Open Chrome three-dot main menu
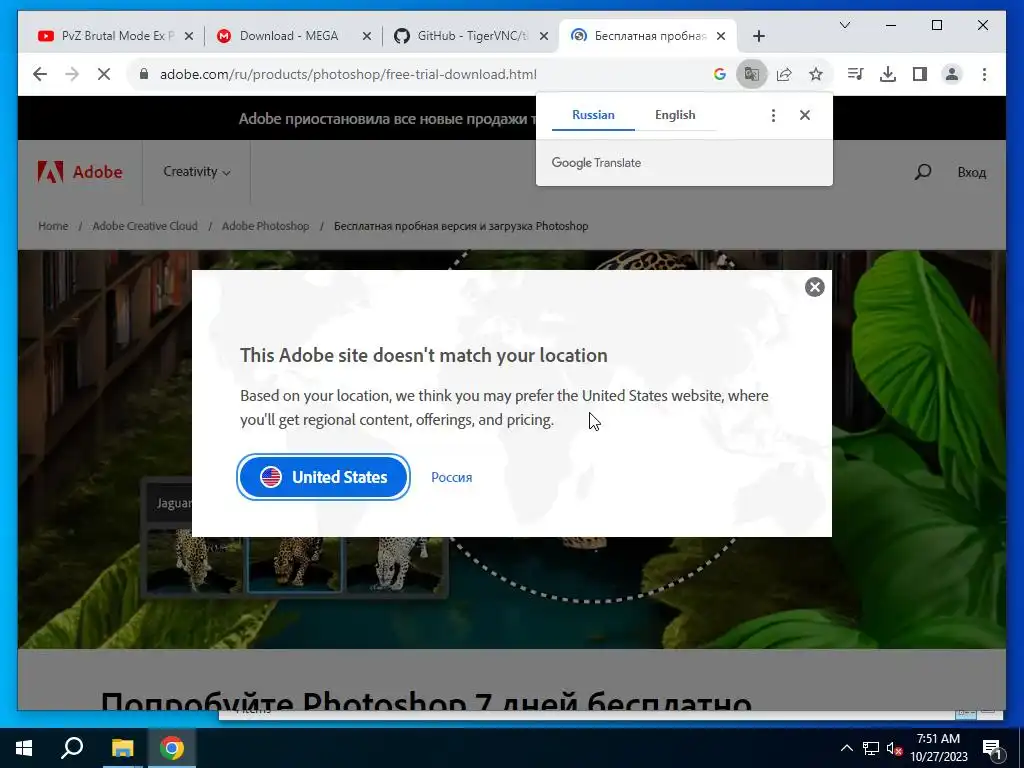 (x=984, y=74)
